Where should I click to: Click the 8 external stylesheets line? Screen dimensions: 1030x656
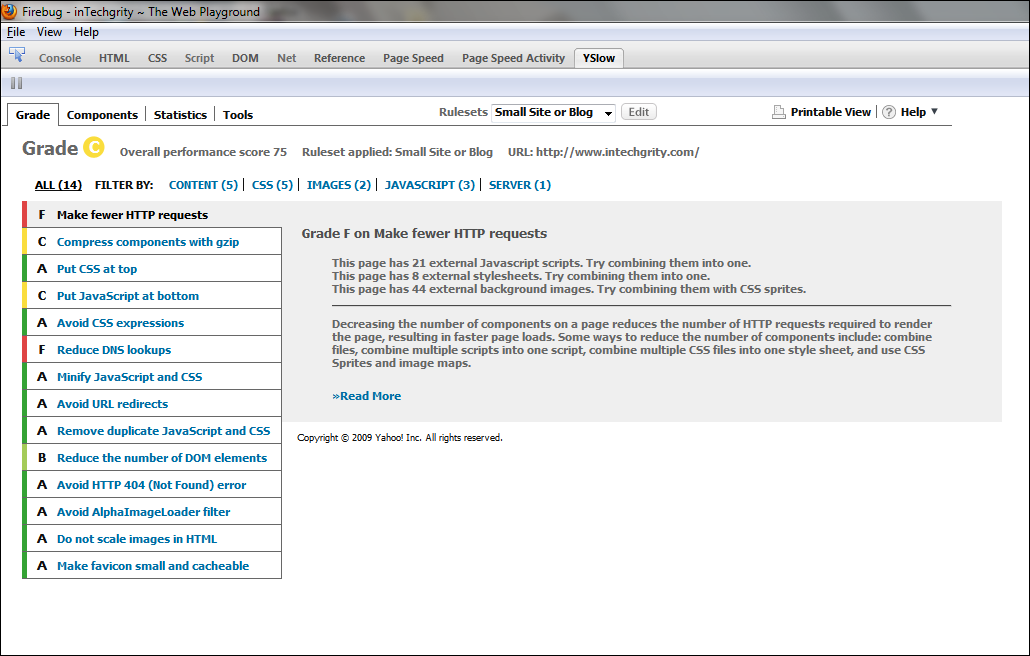tap(521, 276)
